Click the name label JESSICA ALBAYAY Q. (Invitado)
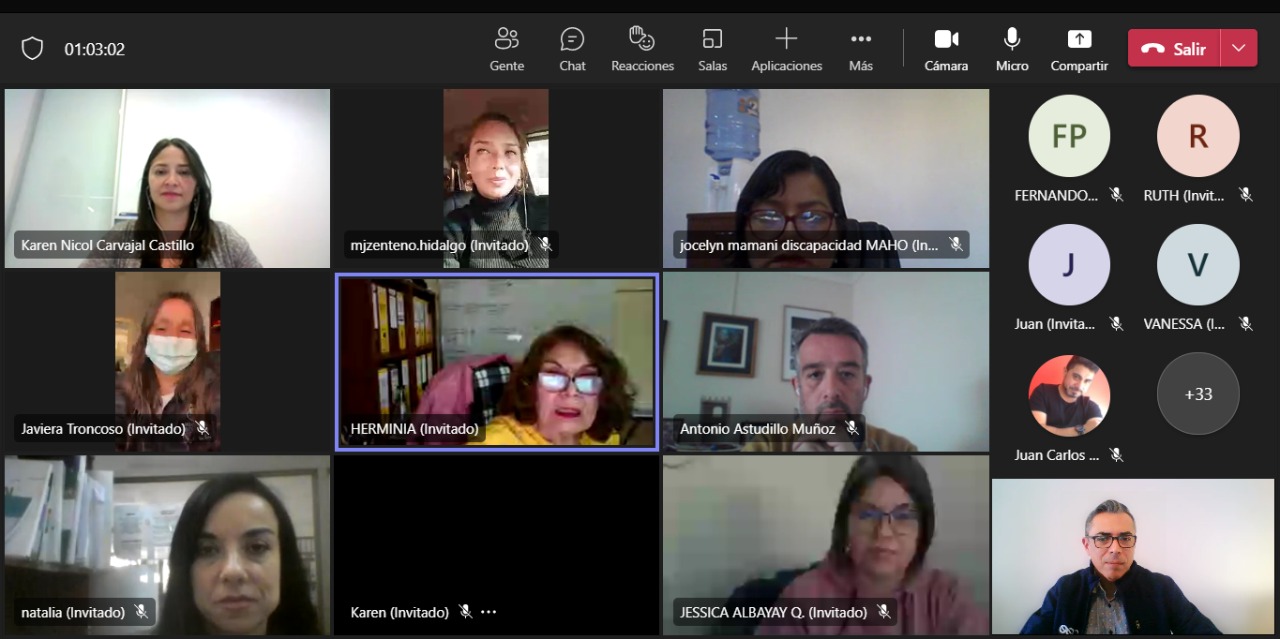 [x=773, y=612]
